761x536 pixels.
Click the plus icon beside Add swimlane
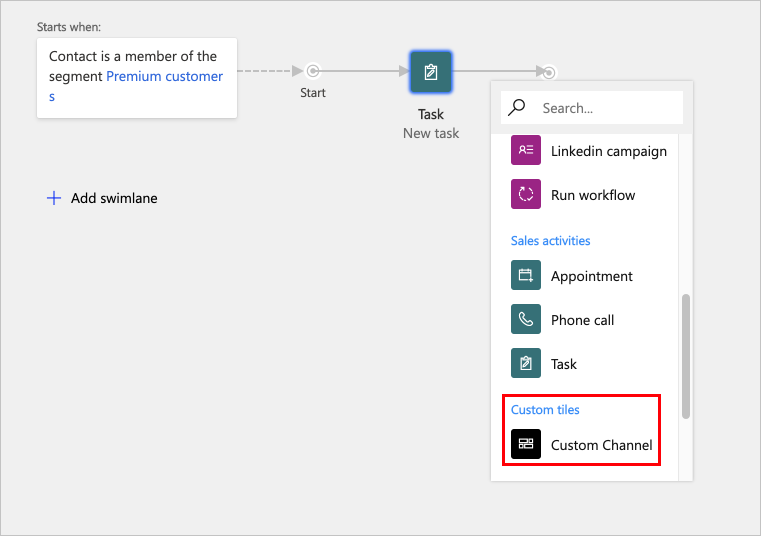tap(54, 198)
